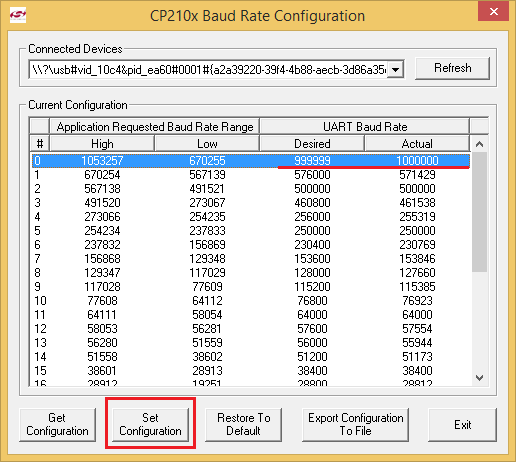Click Restore To Default button
This screenshot has height=462, width=516.
[243, 424]
